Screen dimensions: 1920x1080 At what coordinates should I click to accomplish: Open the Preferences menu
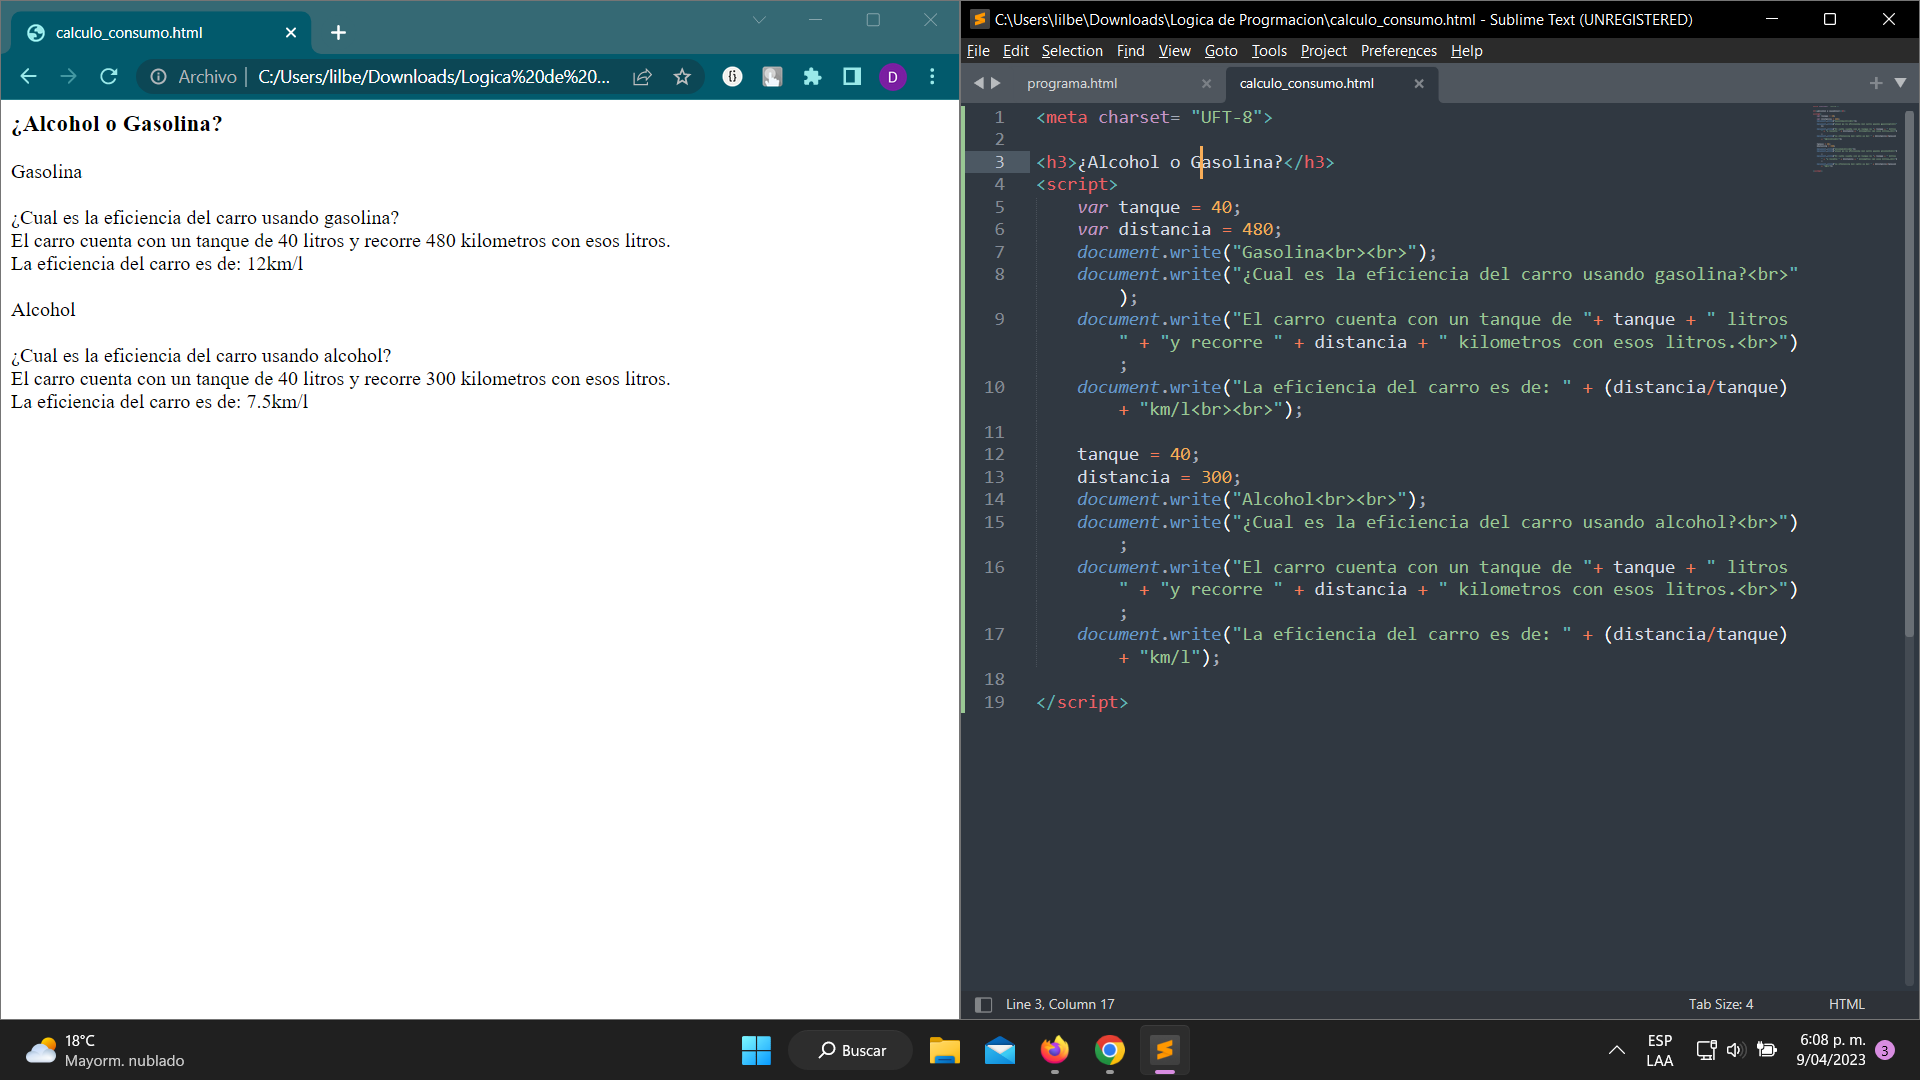pos(1398,51)
